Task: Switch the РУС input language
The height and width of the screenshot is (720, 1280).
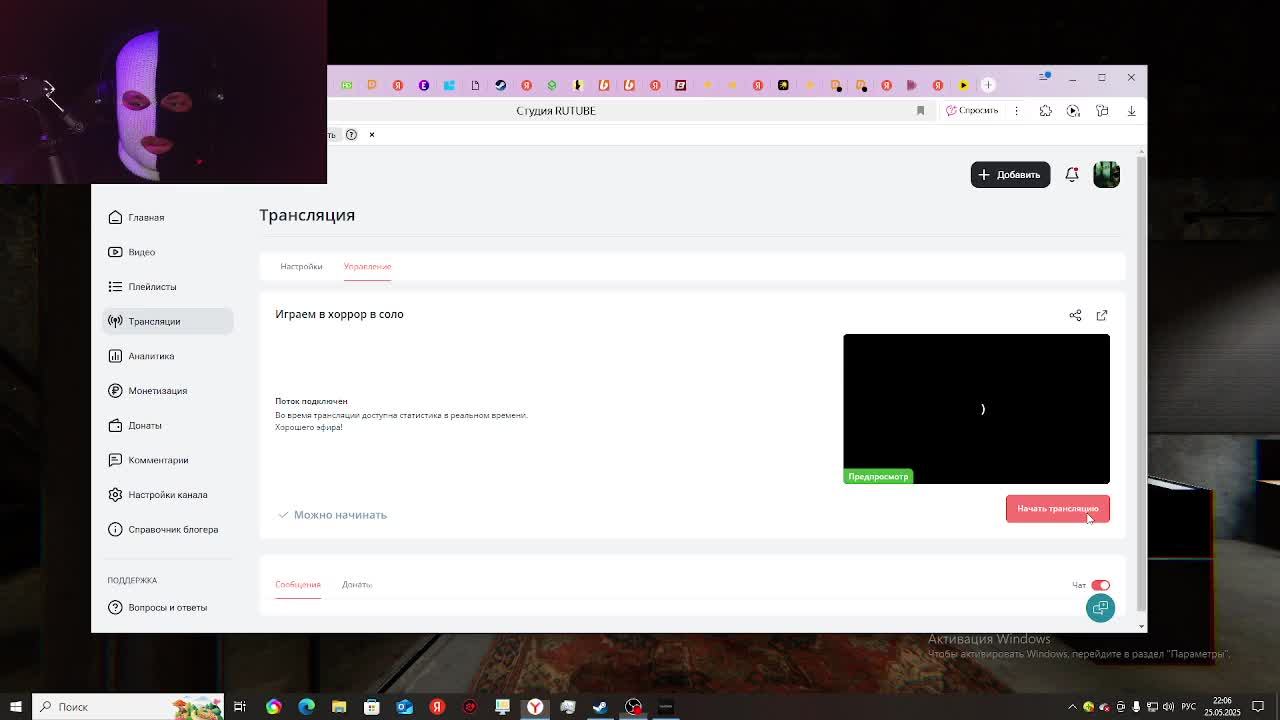Action: click(1189, 707)
